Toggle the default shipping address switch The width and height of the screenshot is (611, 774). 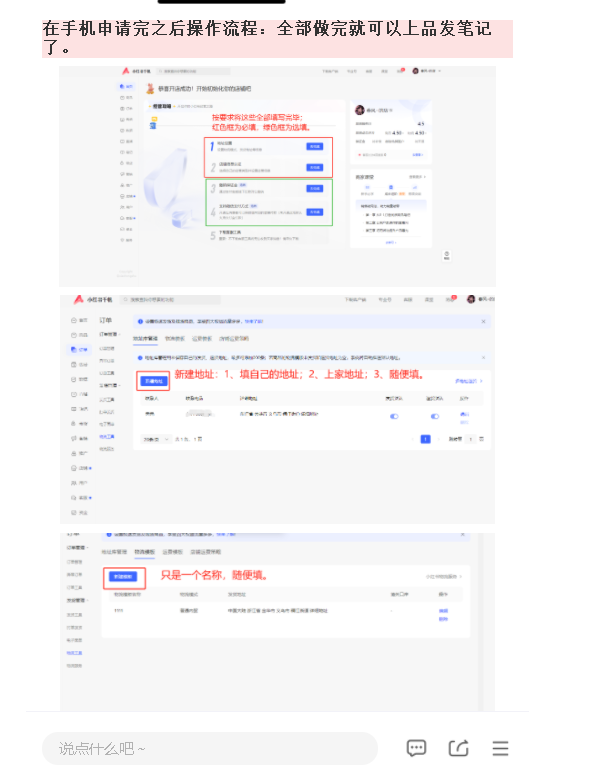point(393,415)
